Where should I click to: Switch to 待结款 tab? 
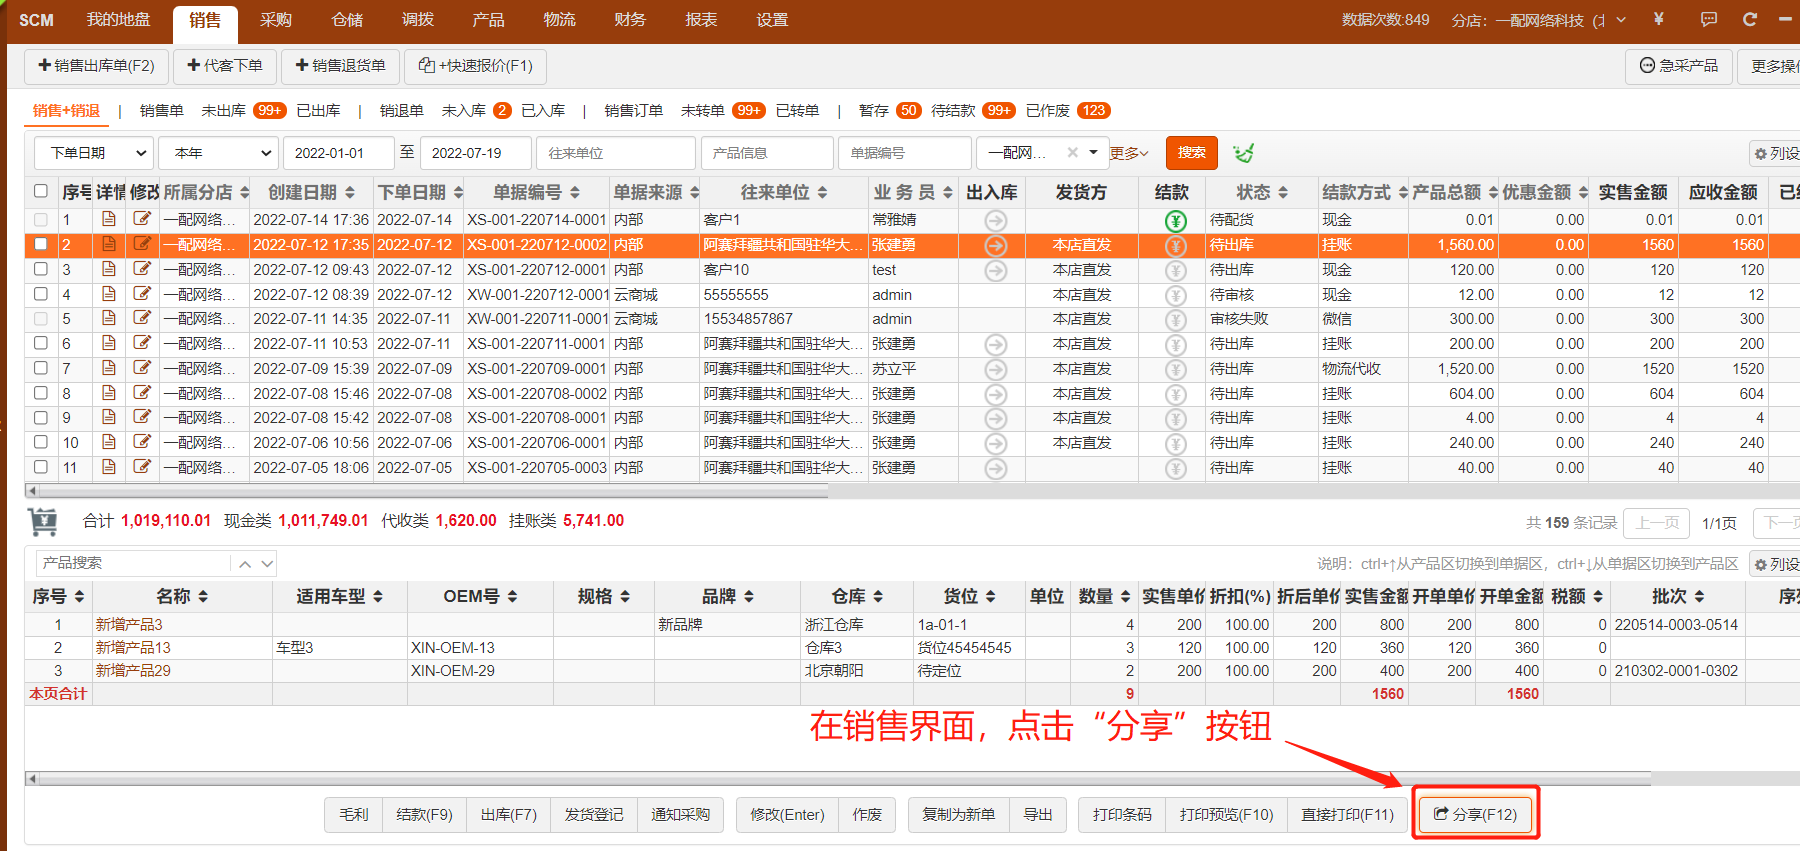tap(953, 111)
